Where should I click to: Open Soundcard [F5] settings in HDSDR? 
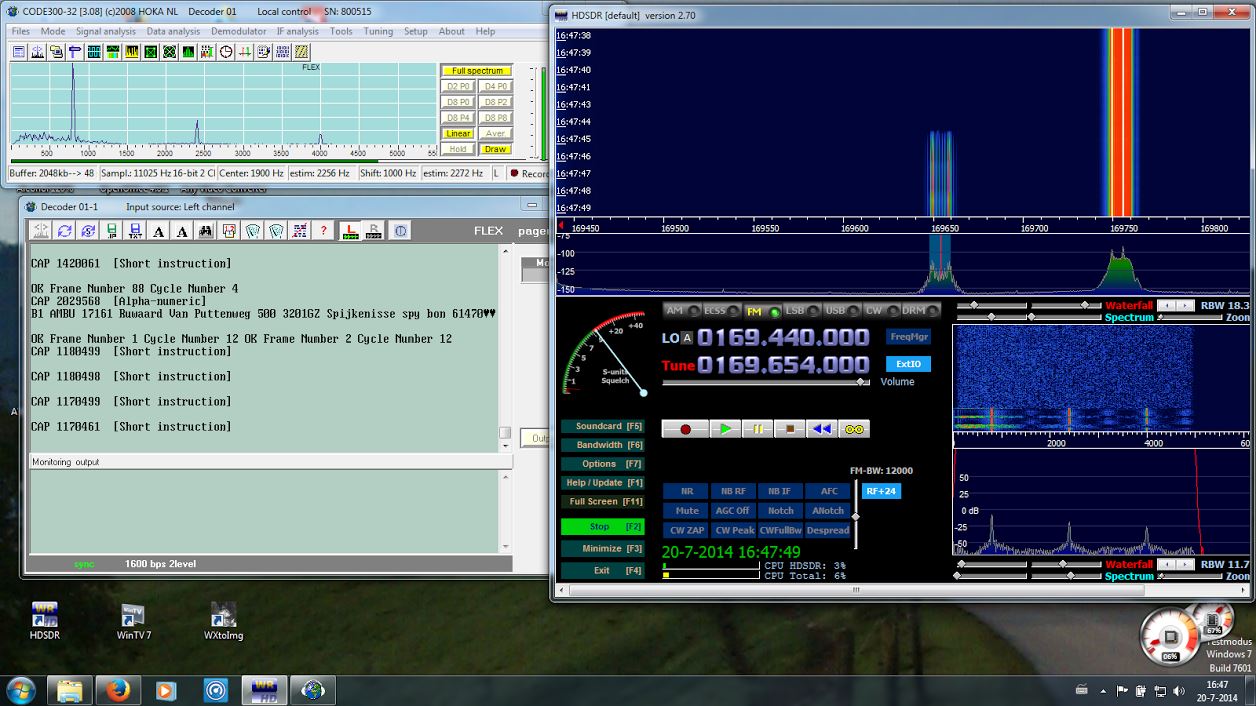pos(601,426)
